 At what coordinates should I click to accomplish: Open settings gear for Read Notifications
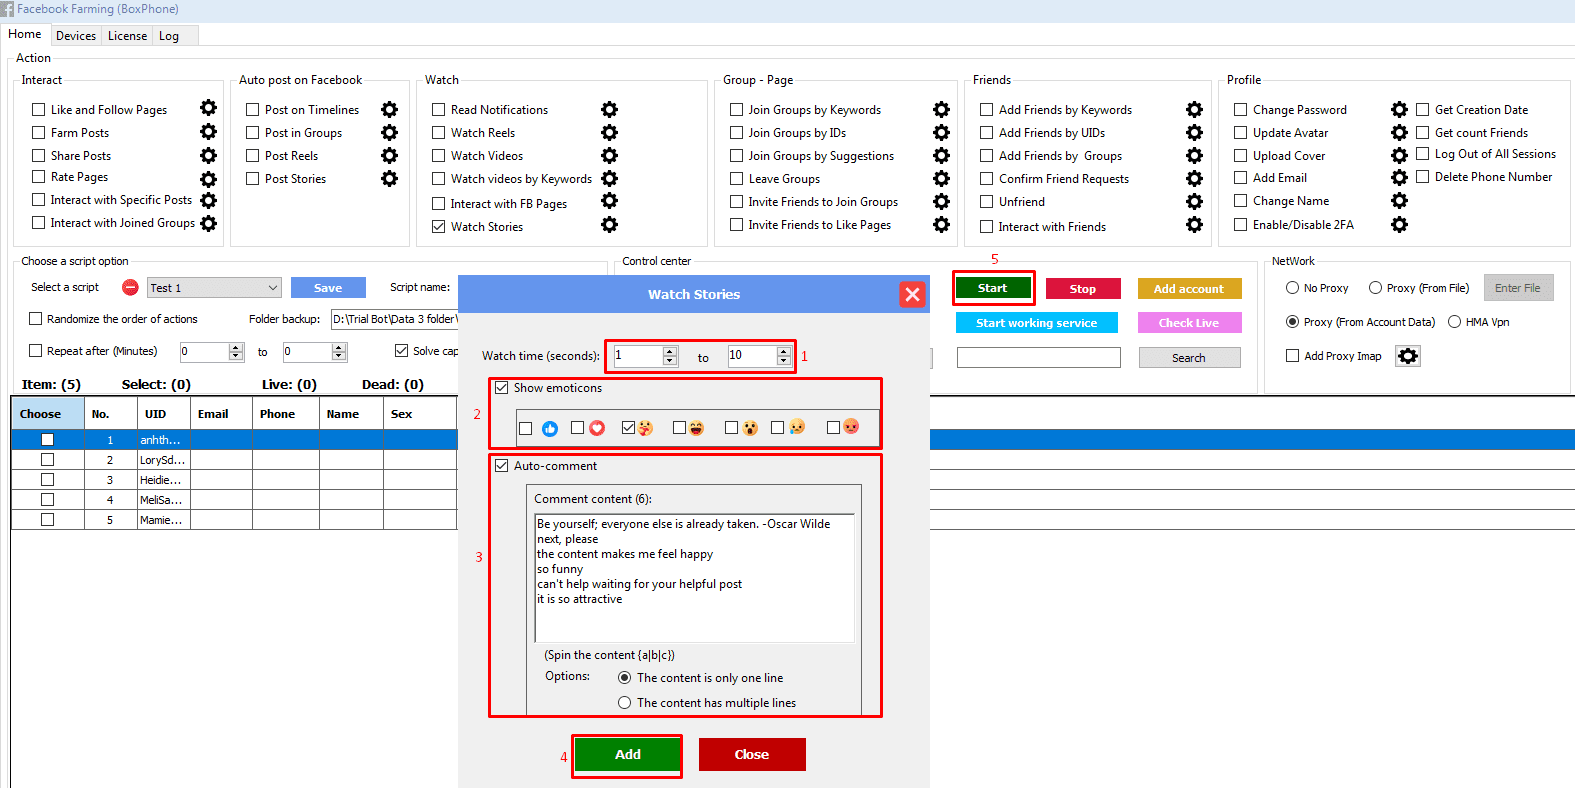[x=609, y=109]
